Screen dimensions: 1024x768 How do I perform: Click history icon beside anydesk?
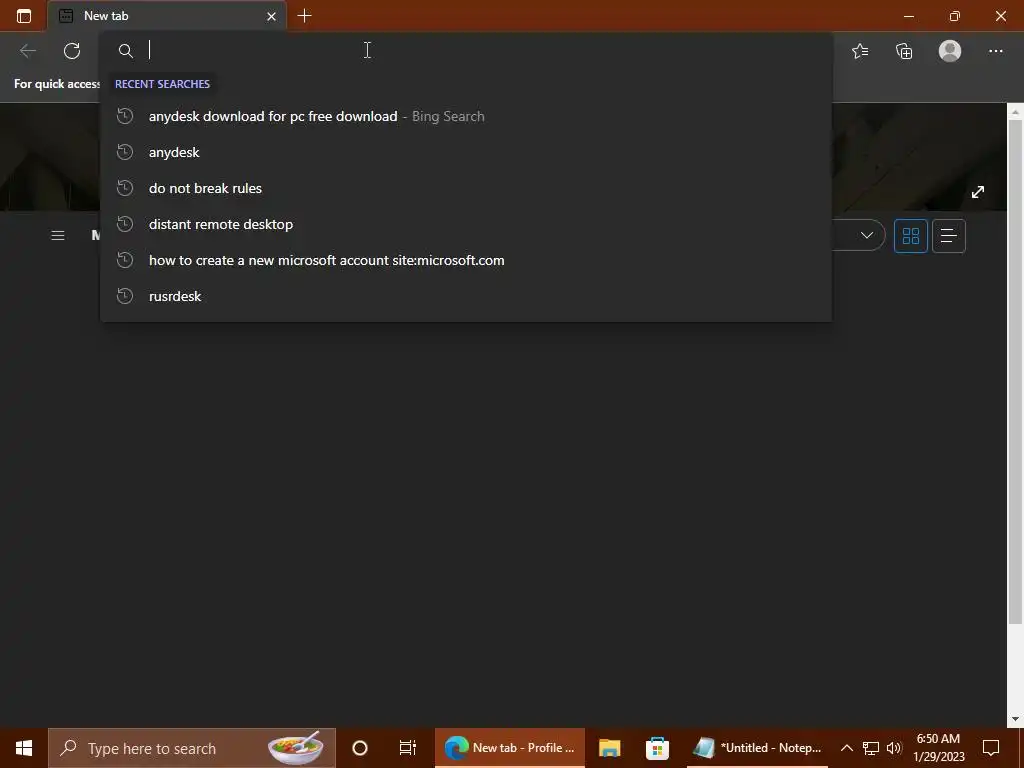[x=125, y=152]
